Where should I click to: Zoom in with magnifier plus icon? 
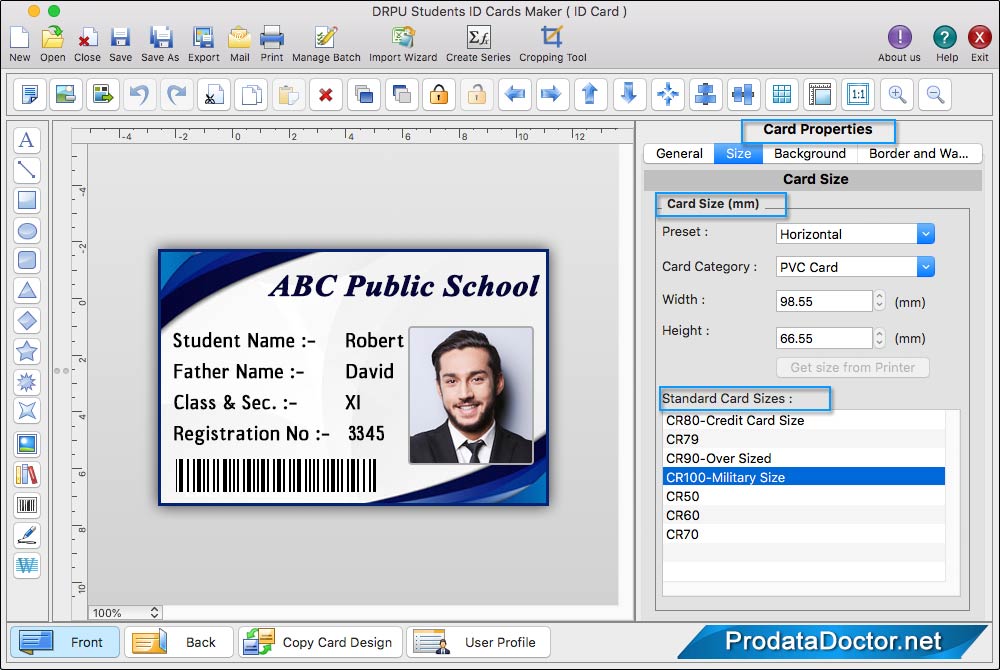coord(897,94)
